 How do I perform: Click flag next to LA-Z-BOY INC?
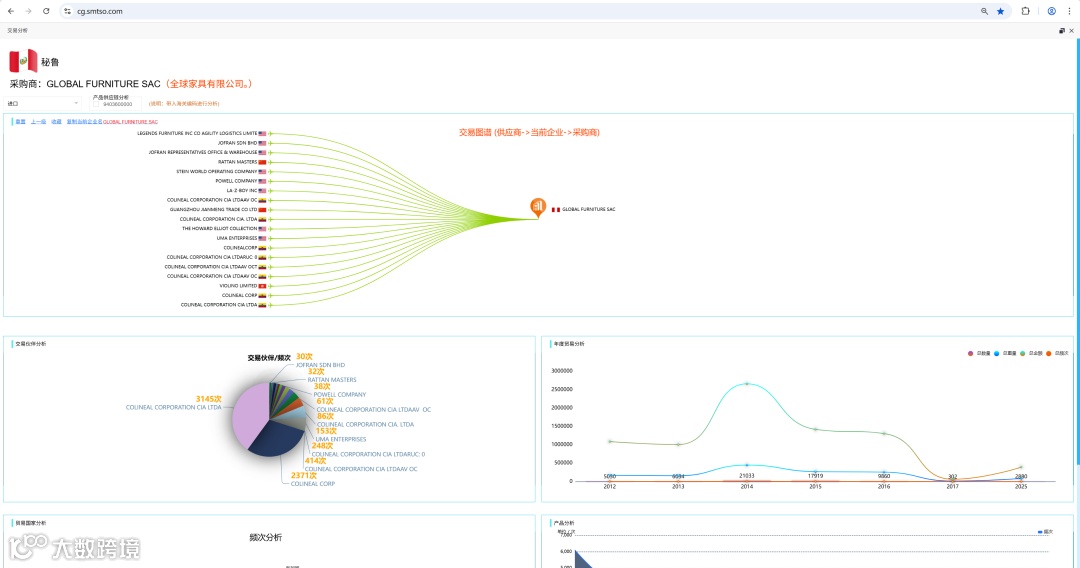(x=262, y=191)
